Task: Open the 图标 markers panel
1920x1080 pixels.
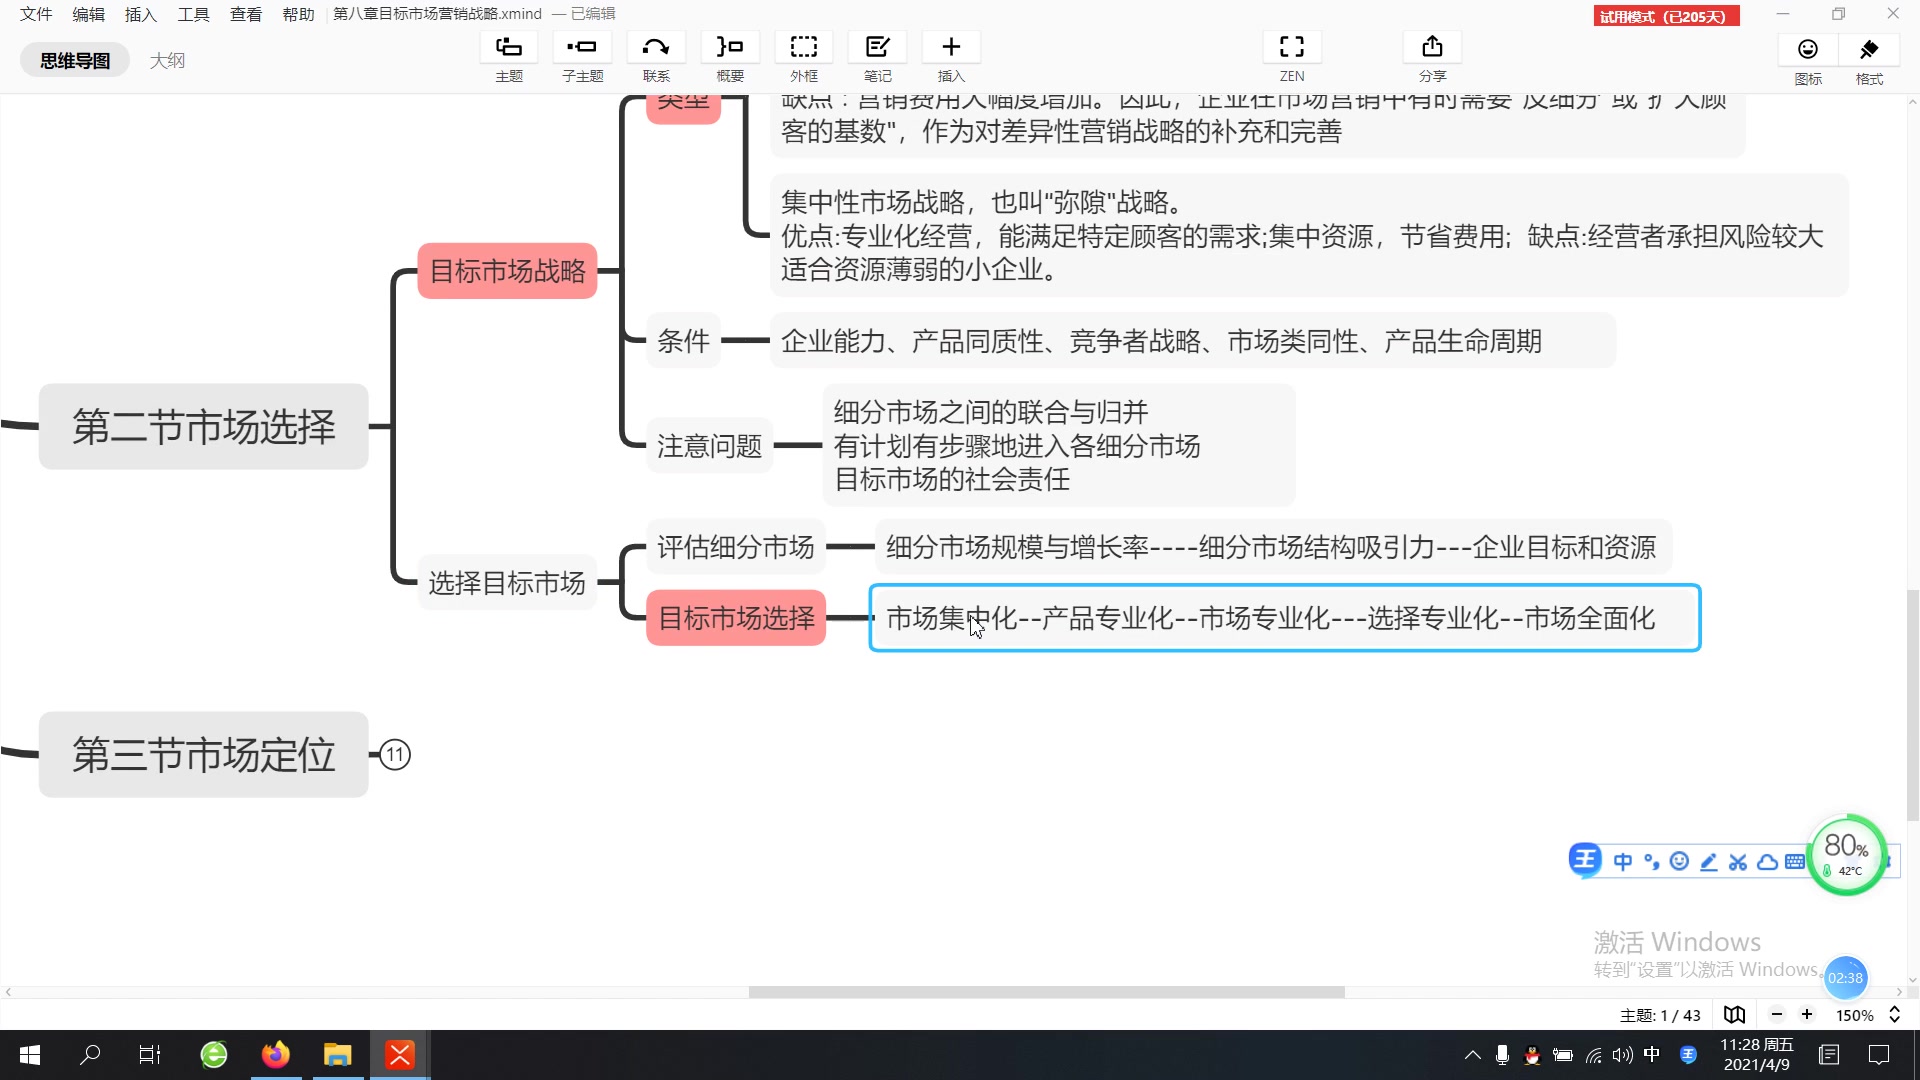Action: pyautogui.click(x=1808, y=50)
